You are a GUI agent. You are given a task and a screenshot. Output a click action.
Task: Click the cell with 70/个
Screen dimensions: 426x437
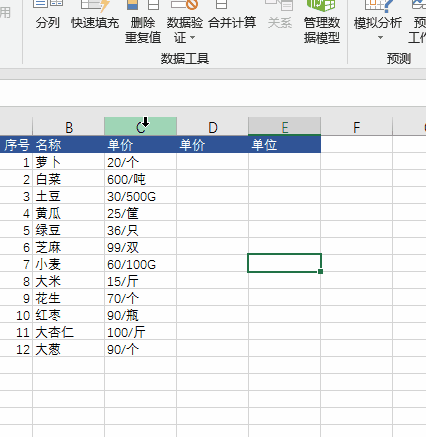coord(140,298)
